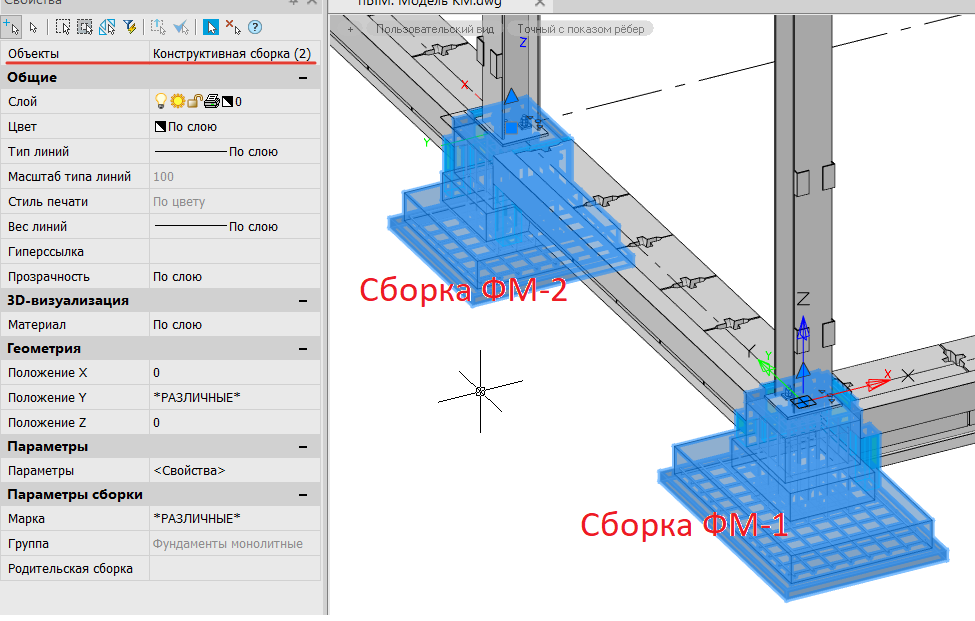Open the quick select filter funnel icon
This screenshot has width=975, height=621.
[x=129, y=27]
